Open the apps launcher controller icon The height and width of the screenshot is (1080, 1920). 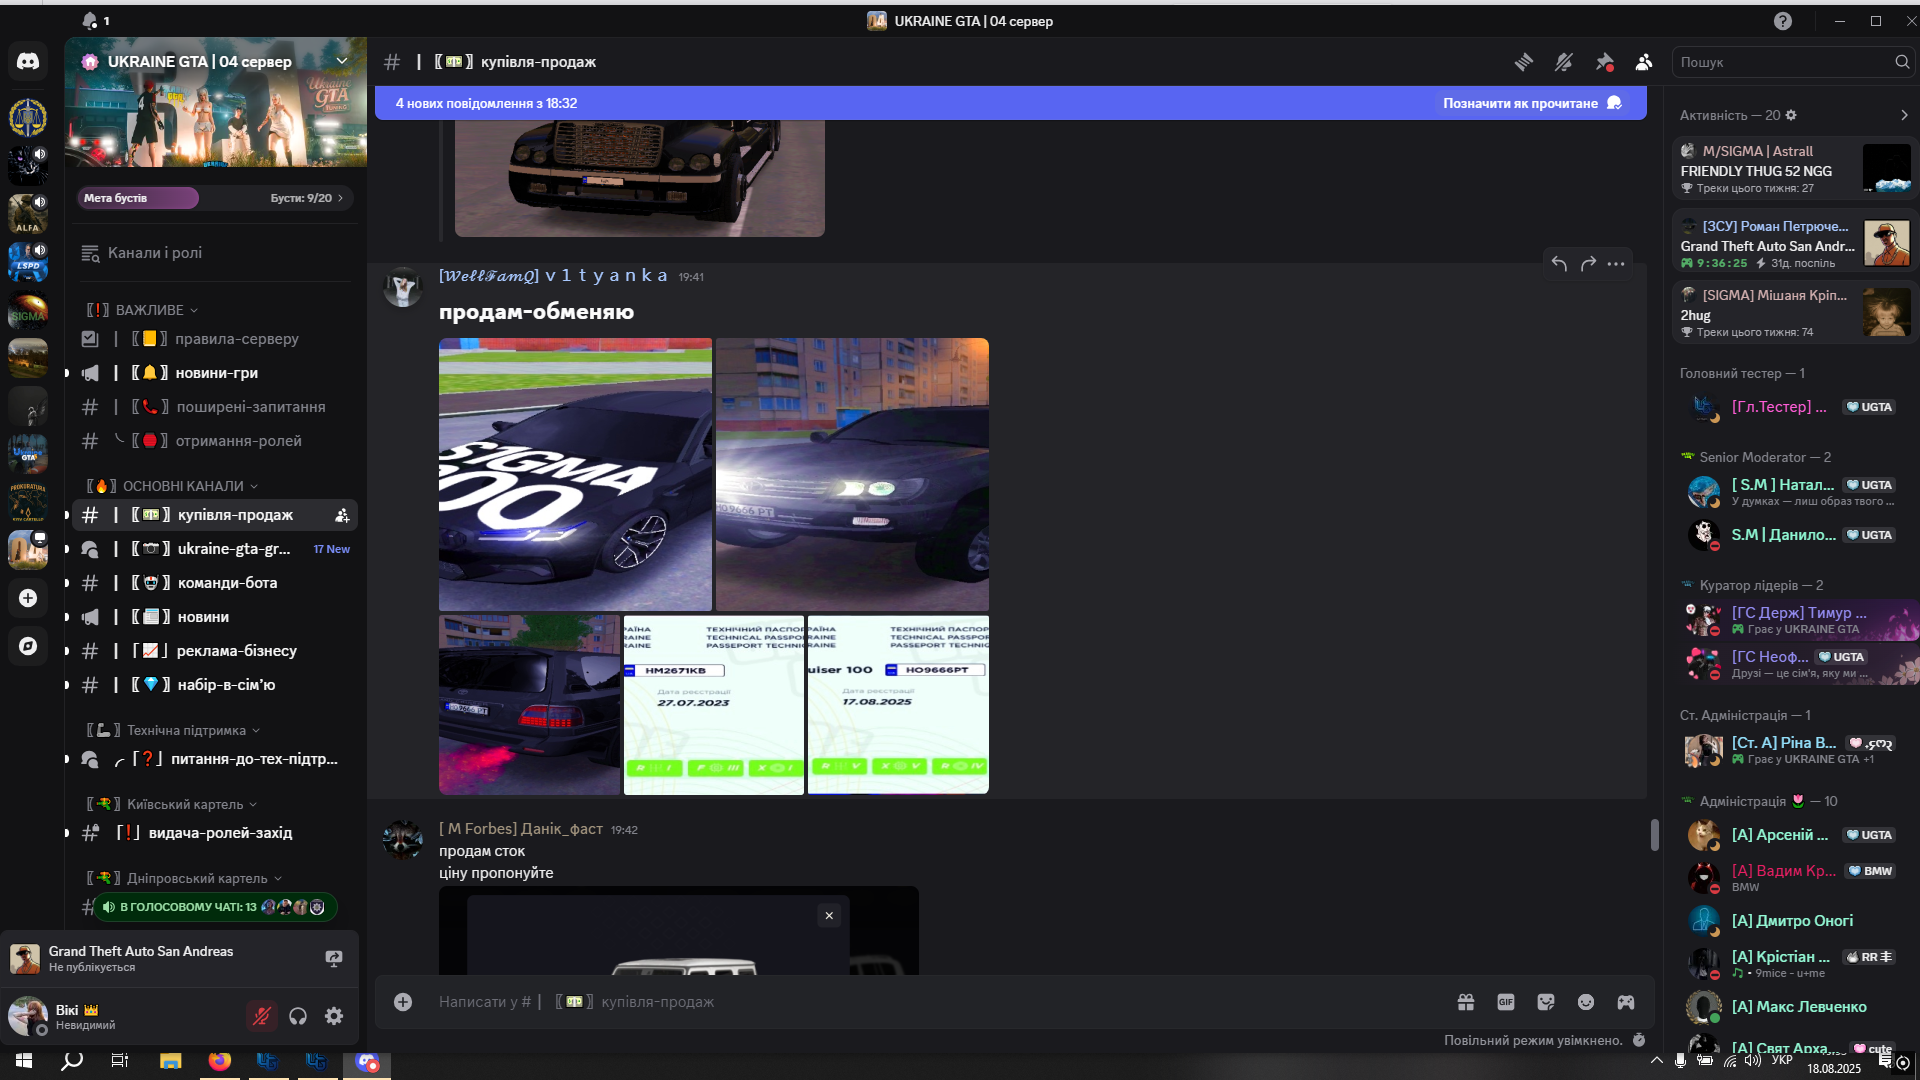point(1626,1002)
